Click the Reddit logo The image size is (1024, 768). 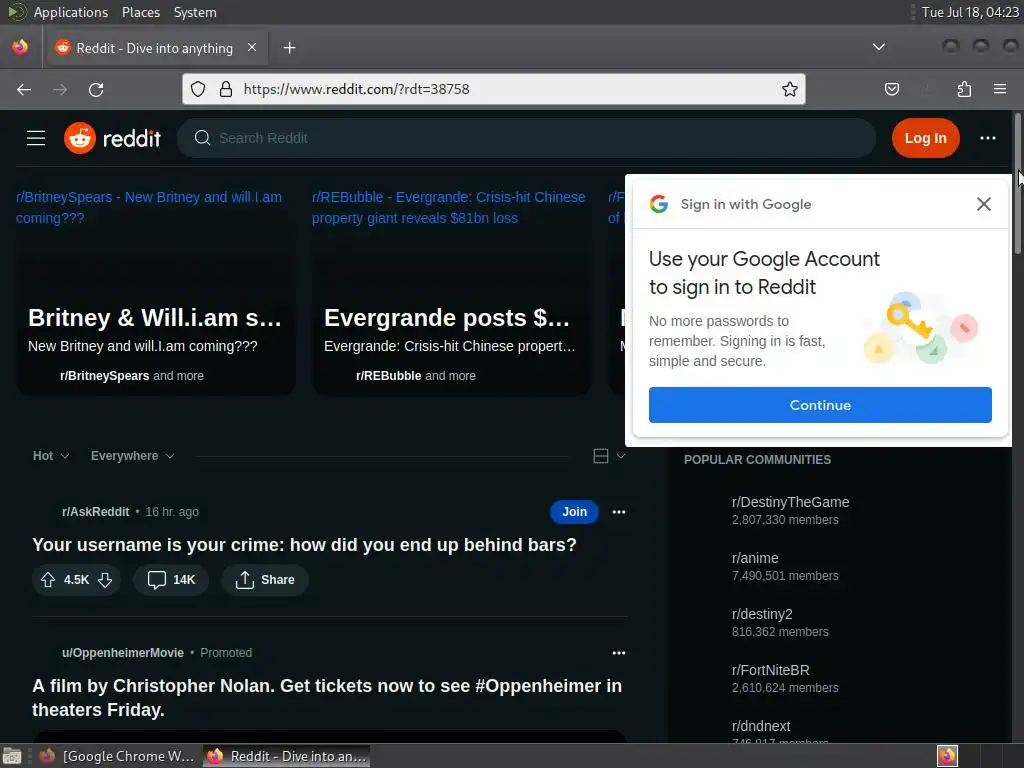112,138
